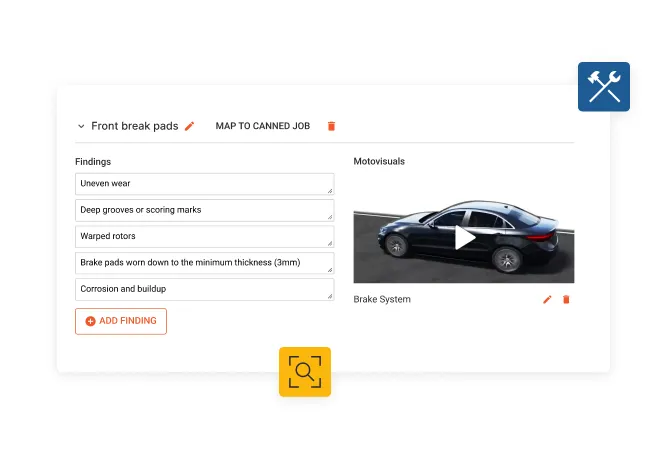Delete Front break pads with trash icon
Image resolution: width=667 pixels, height=458 pixels.
(331, 126)
